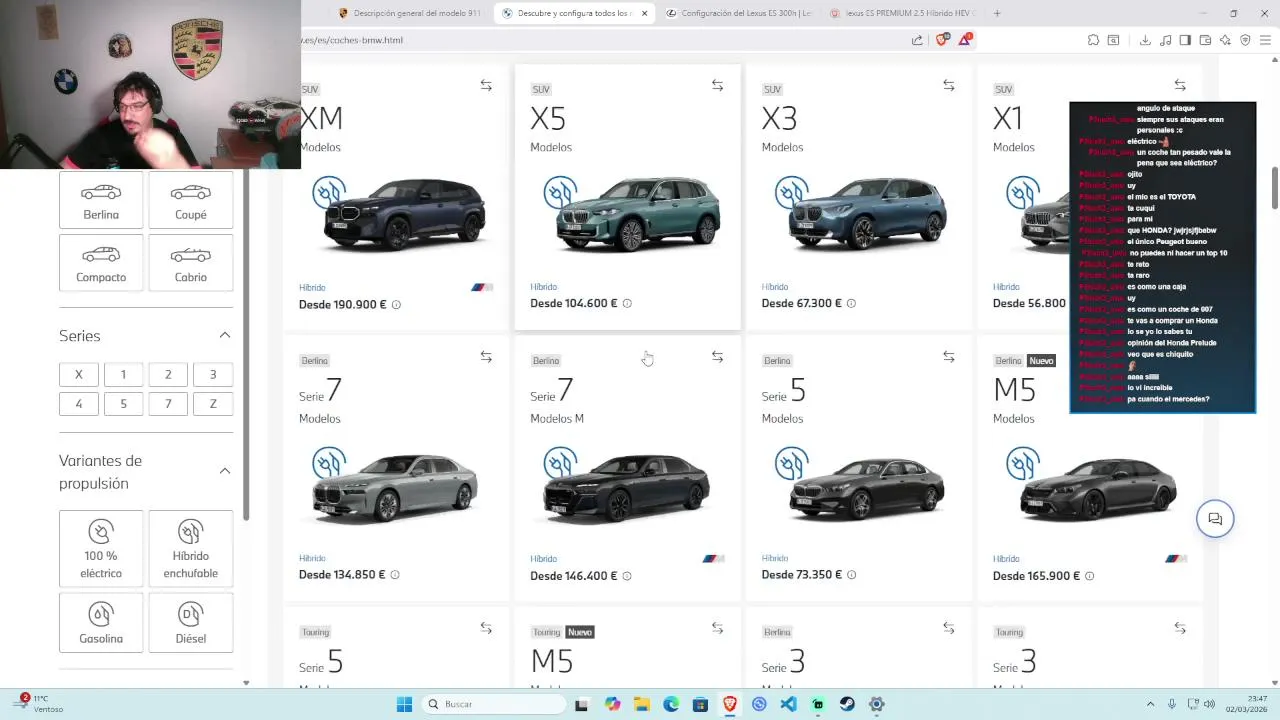Click price info icon next to 146.400 €

click(x=627, y=576)
